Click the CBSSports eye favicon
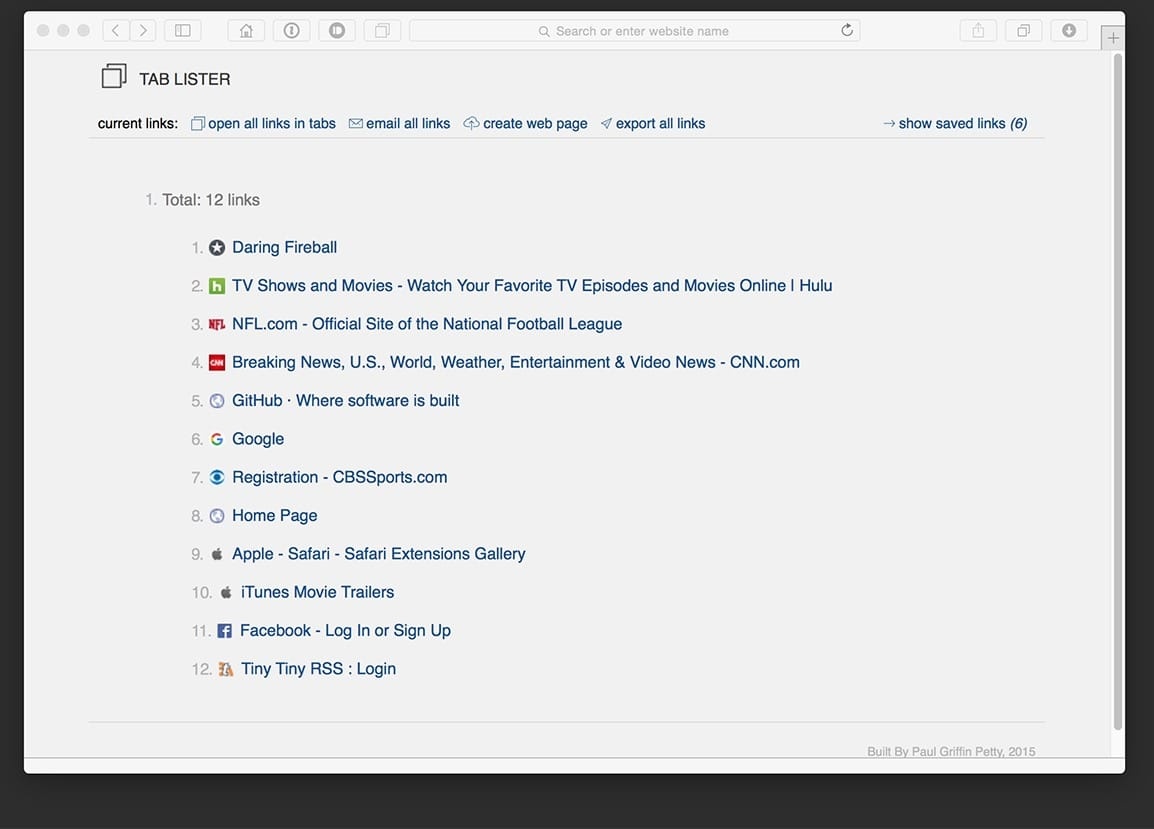The height and width of the screenshot is (829, 1154). (216, 477)
